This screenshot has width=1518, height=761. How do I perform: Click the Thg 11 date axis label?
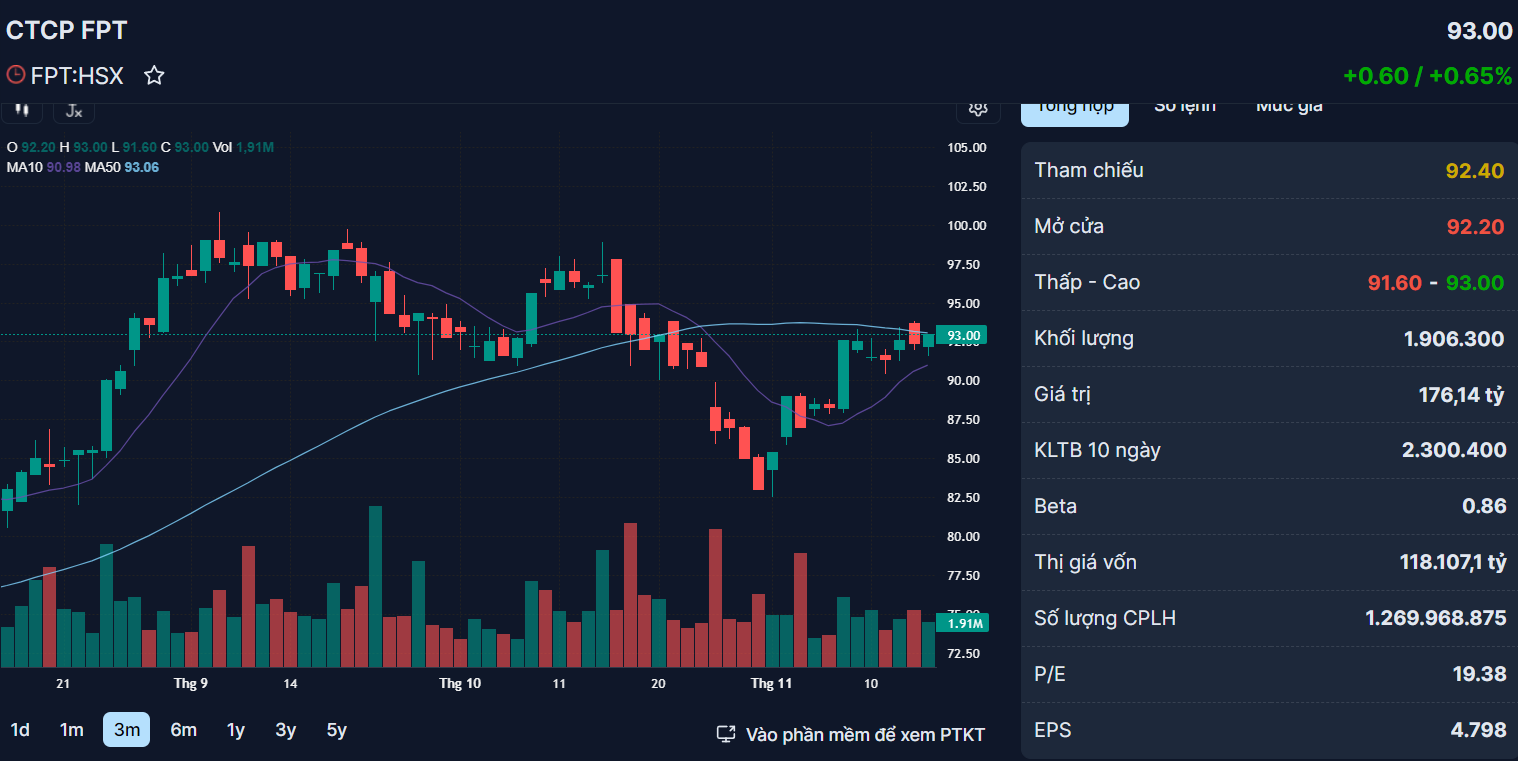(x=771, y=684)
